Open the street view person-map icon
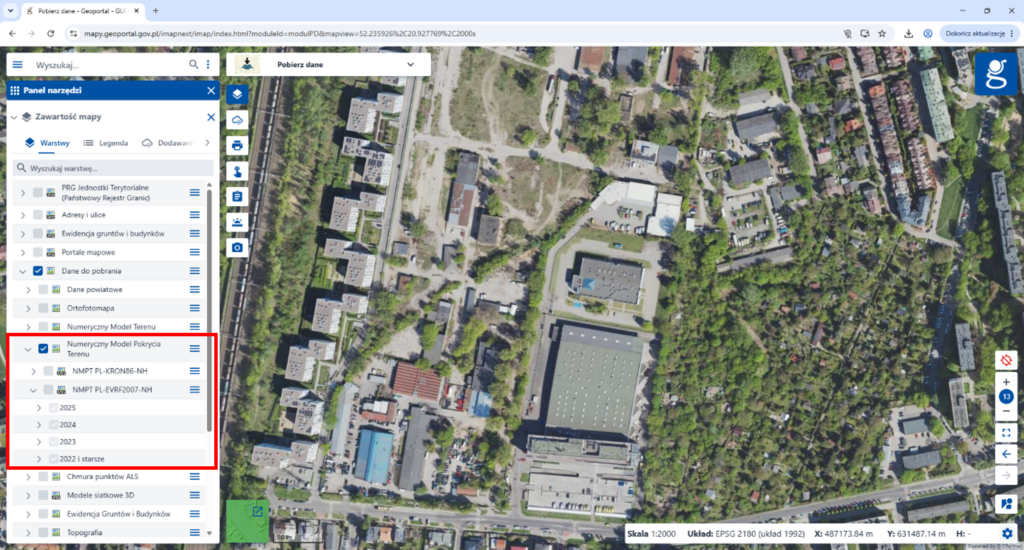The height and width of the screenshot is (550, 1024). (1006, 504)
